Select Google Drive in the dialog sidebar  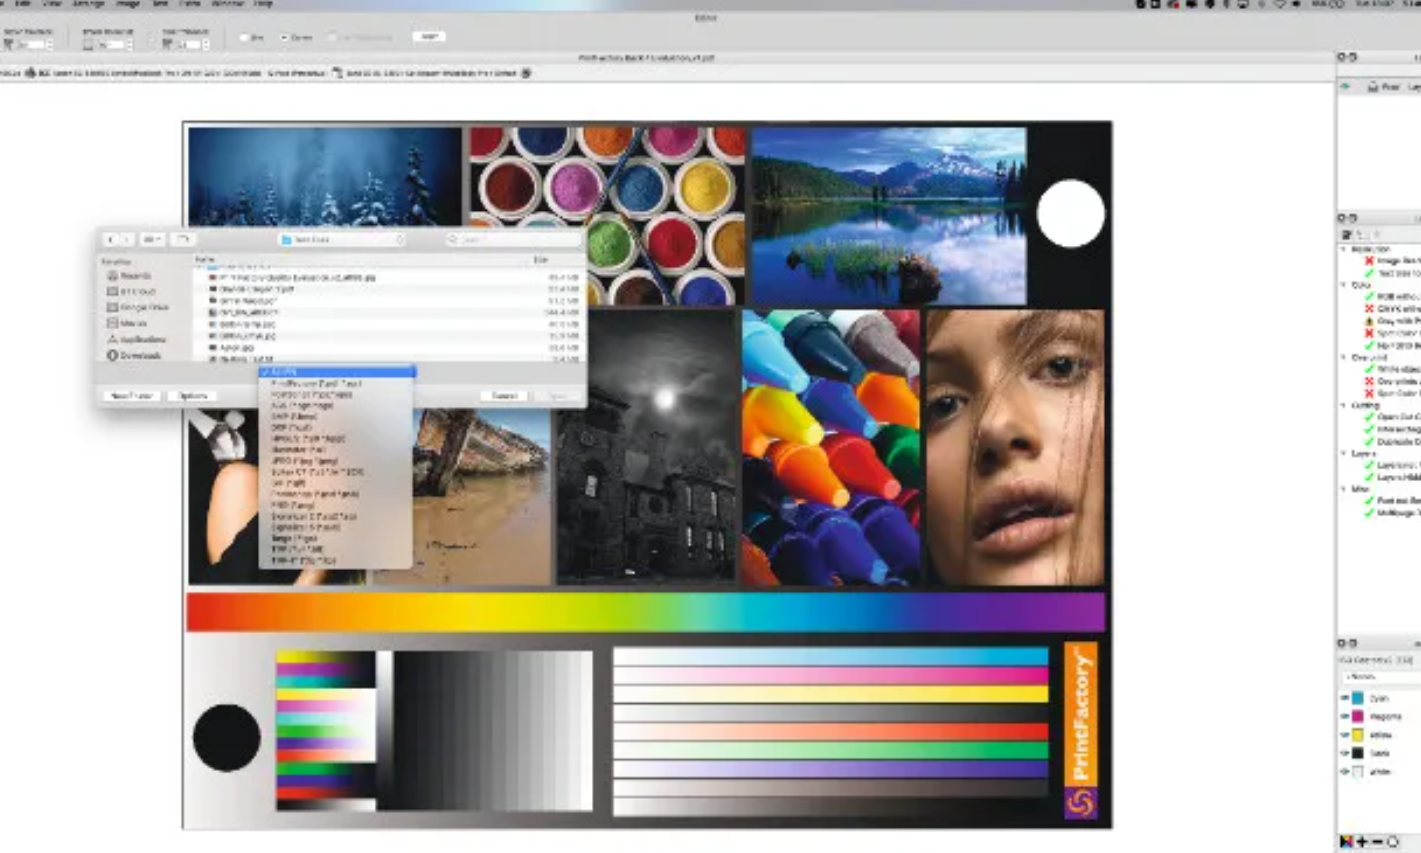[137, 307]
